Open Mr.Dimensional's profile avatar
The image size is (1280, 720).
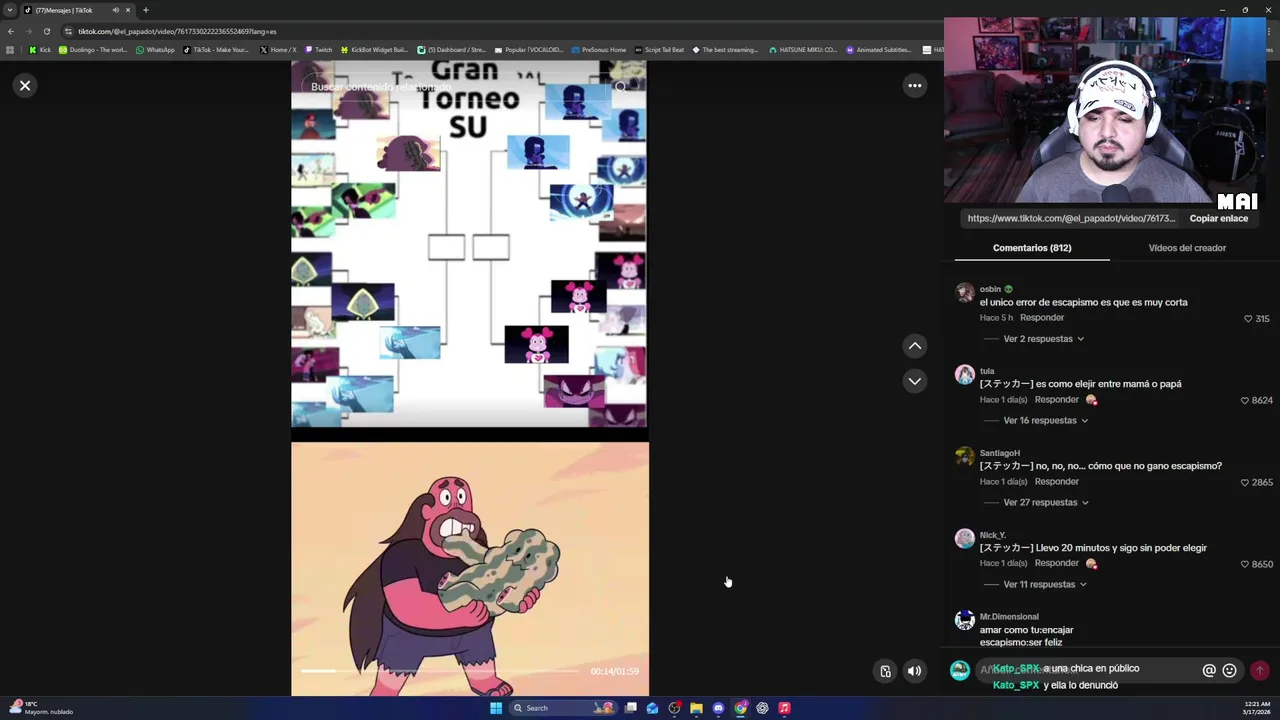point(965,621)
